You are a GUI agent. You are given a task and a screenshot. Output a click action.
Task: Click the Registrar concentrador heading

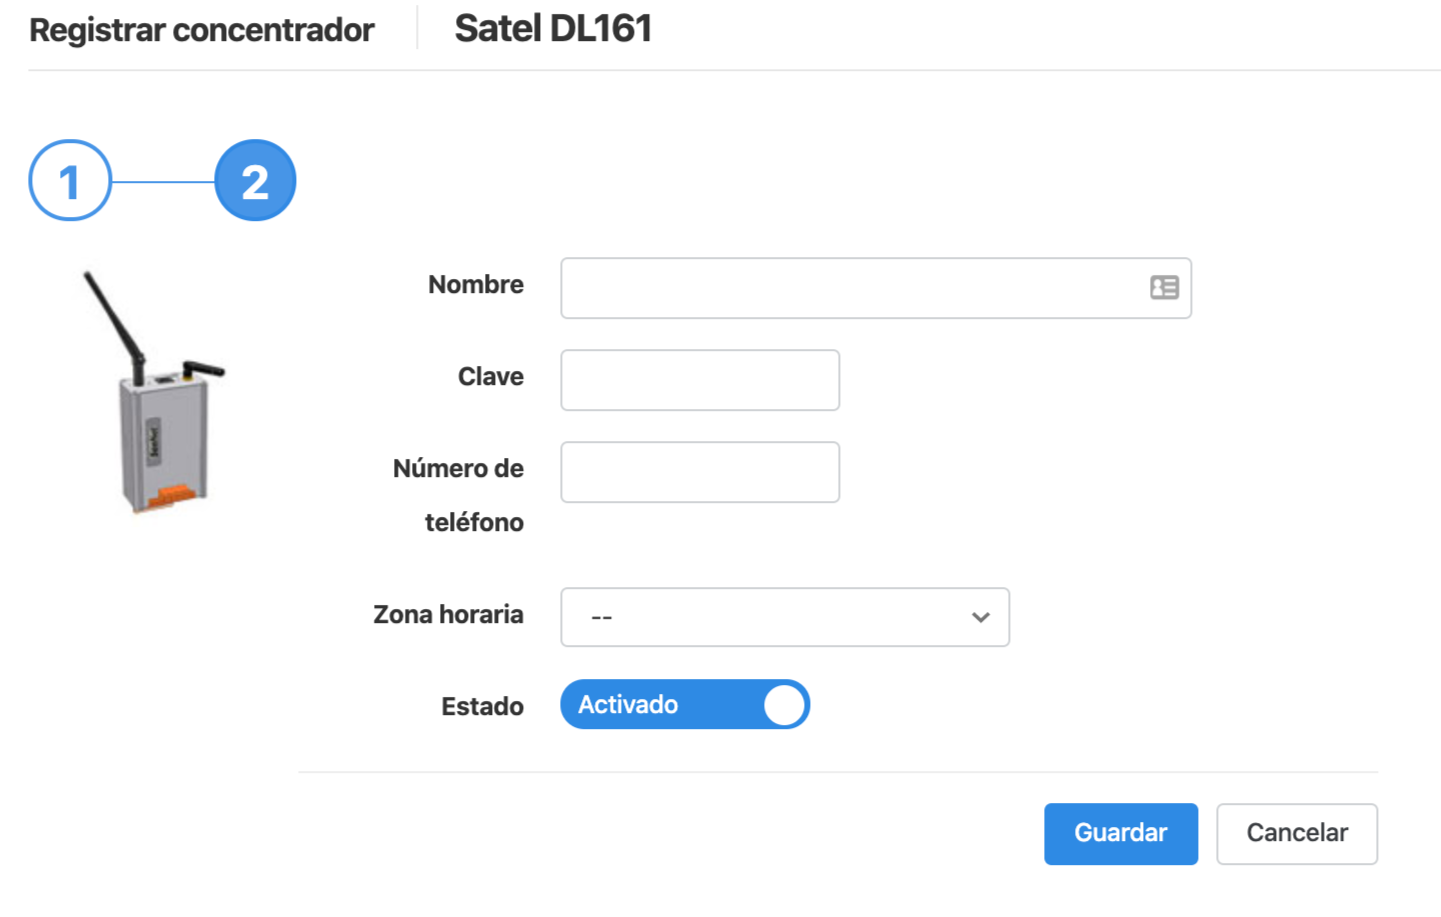(x=202, y=30)
